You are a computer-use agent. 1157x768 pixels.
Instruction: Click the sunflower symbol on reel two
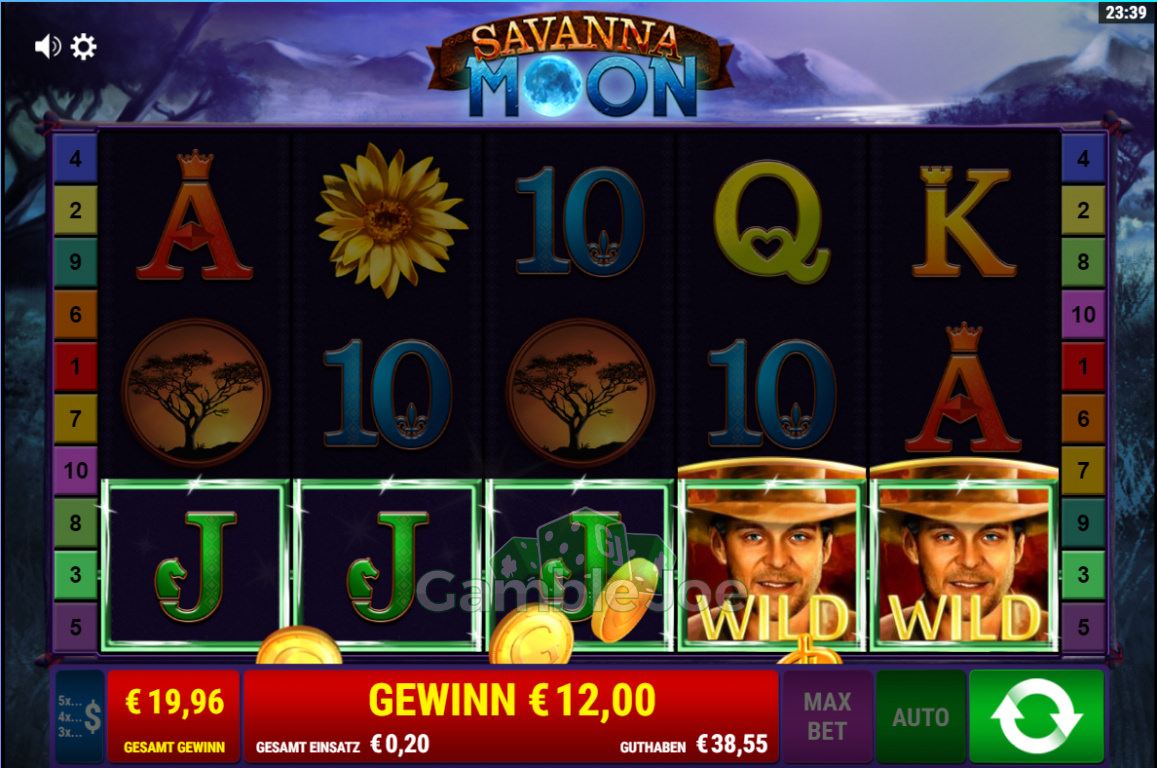pyautogui.click(x=390, y=219)
